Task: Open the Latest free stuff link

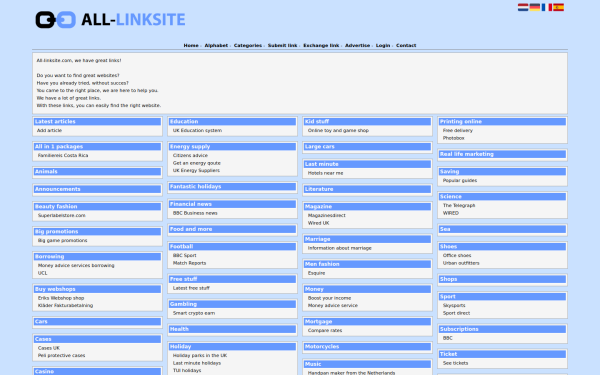Action: (191, 288)
